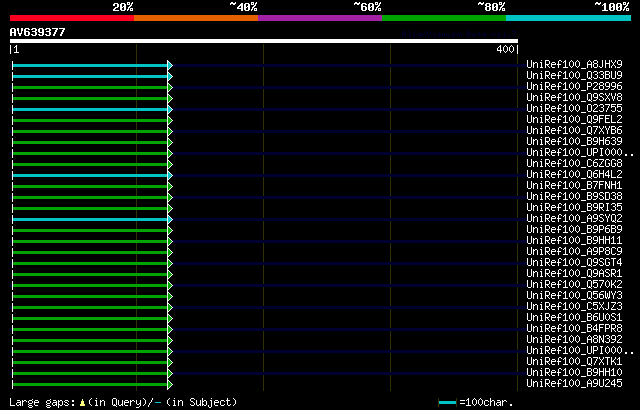Click the cyan alignment bar for Q6H4L2
Image resolution: width=640 pixels, height=410 pixels.
pos(90,175)
